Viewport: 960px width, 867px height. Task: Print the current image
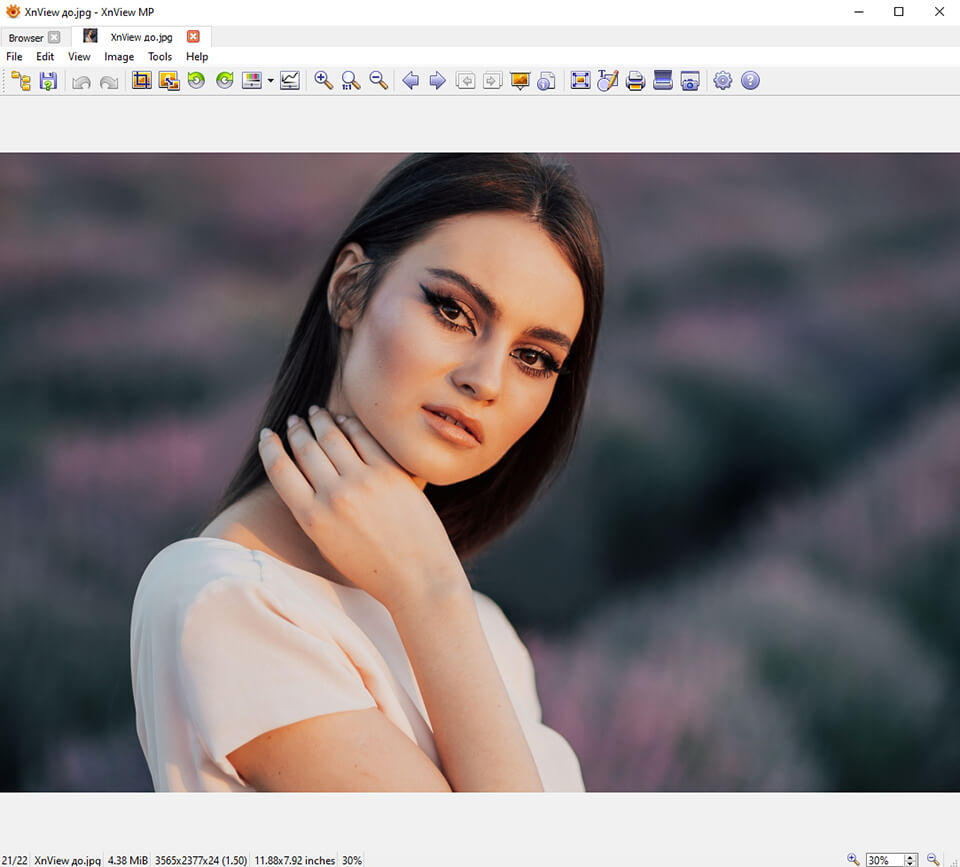[636, 81]
